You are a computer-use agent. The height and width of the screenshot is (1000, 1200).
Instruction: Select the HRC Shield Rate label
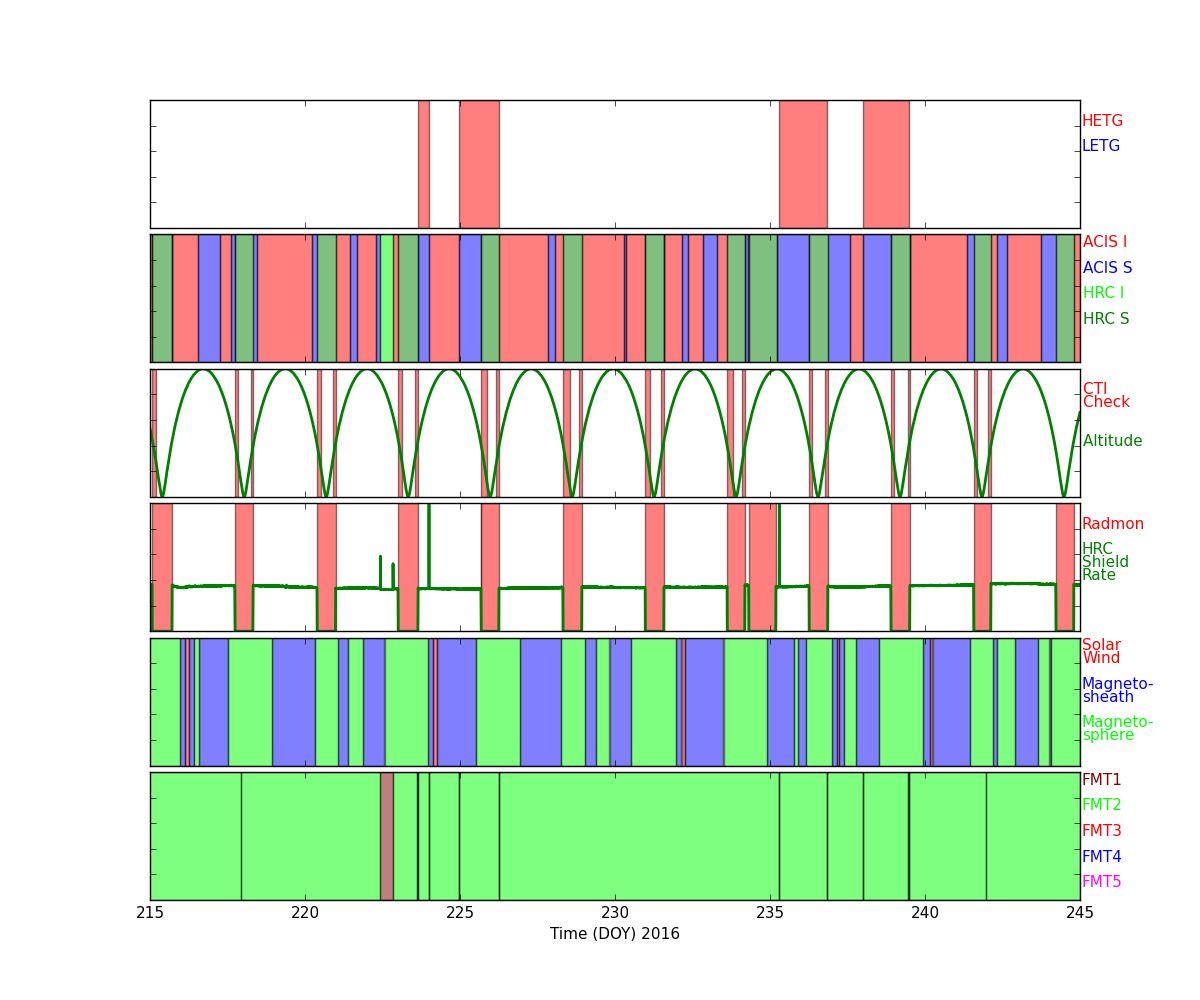(x=1105, y=562)
